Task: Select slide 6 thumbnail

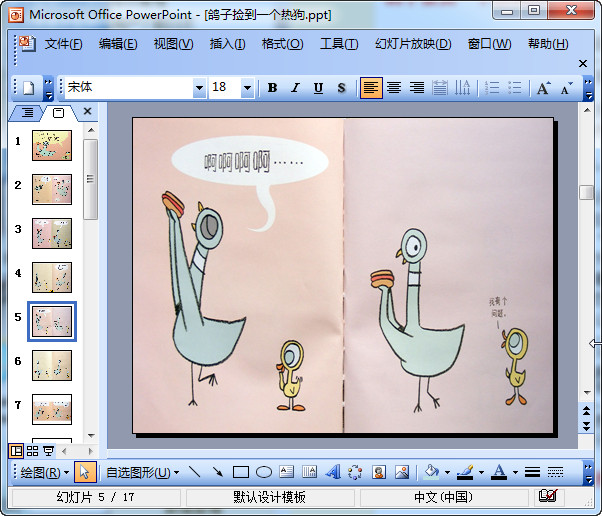Action: pos(52,365)
